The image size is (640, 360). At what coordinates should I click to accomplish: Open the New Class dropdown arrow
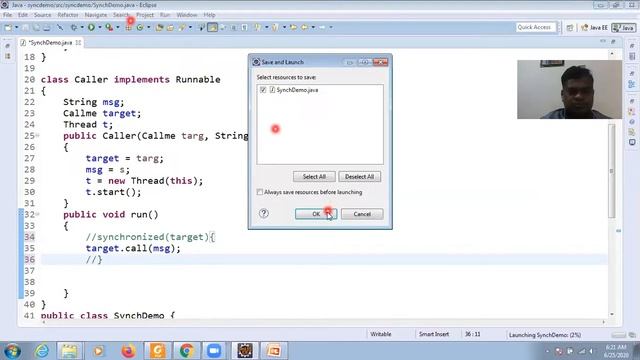tap(149, 27)
